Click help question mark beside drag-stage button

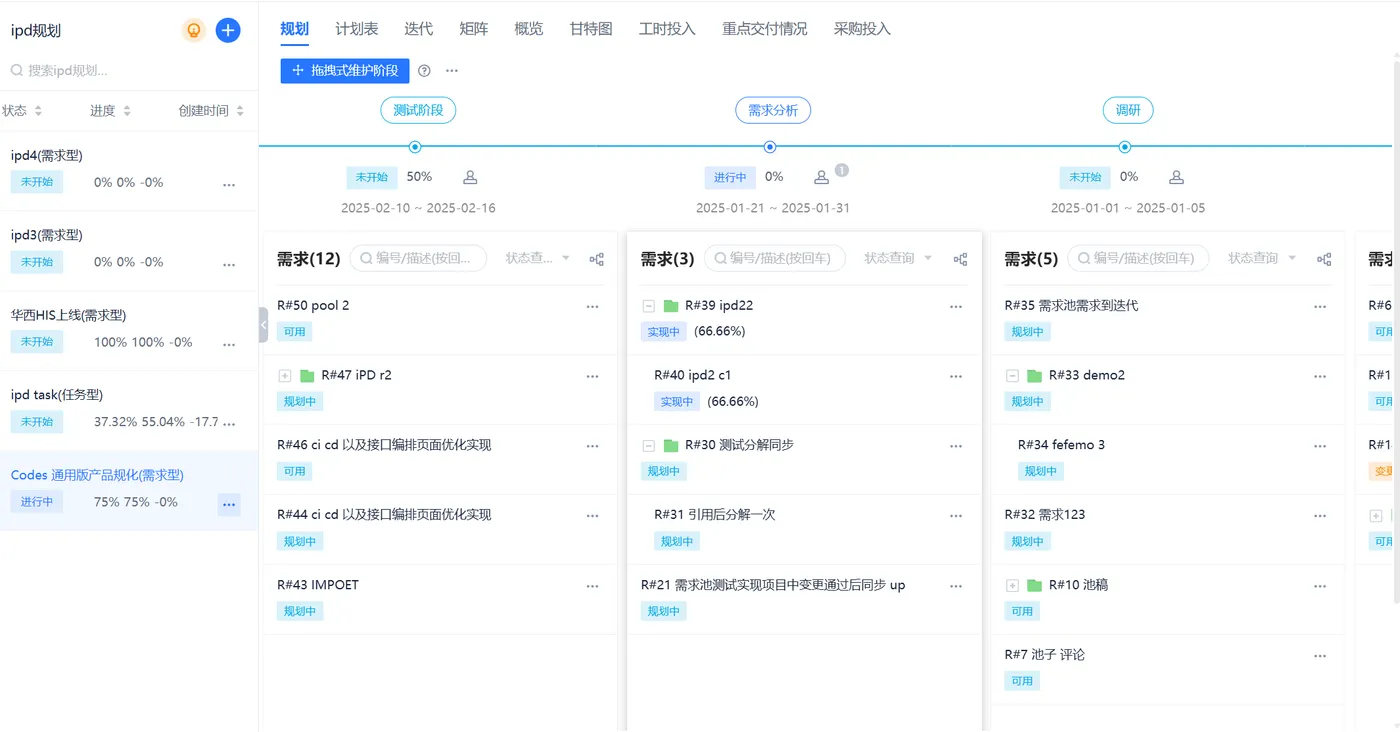(424, 71)
